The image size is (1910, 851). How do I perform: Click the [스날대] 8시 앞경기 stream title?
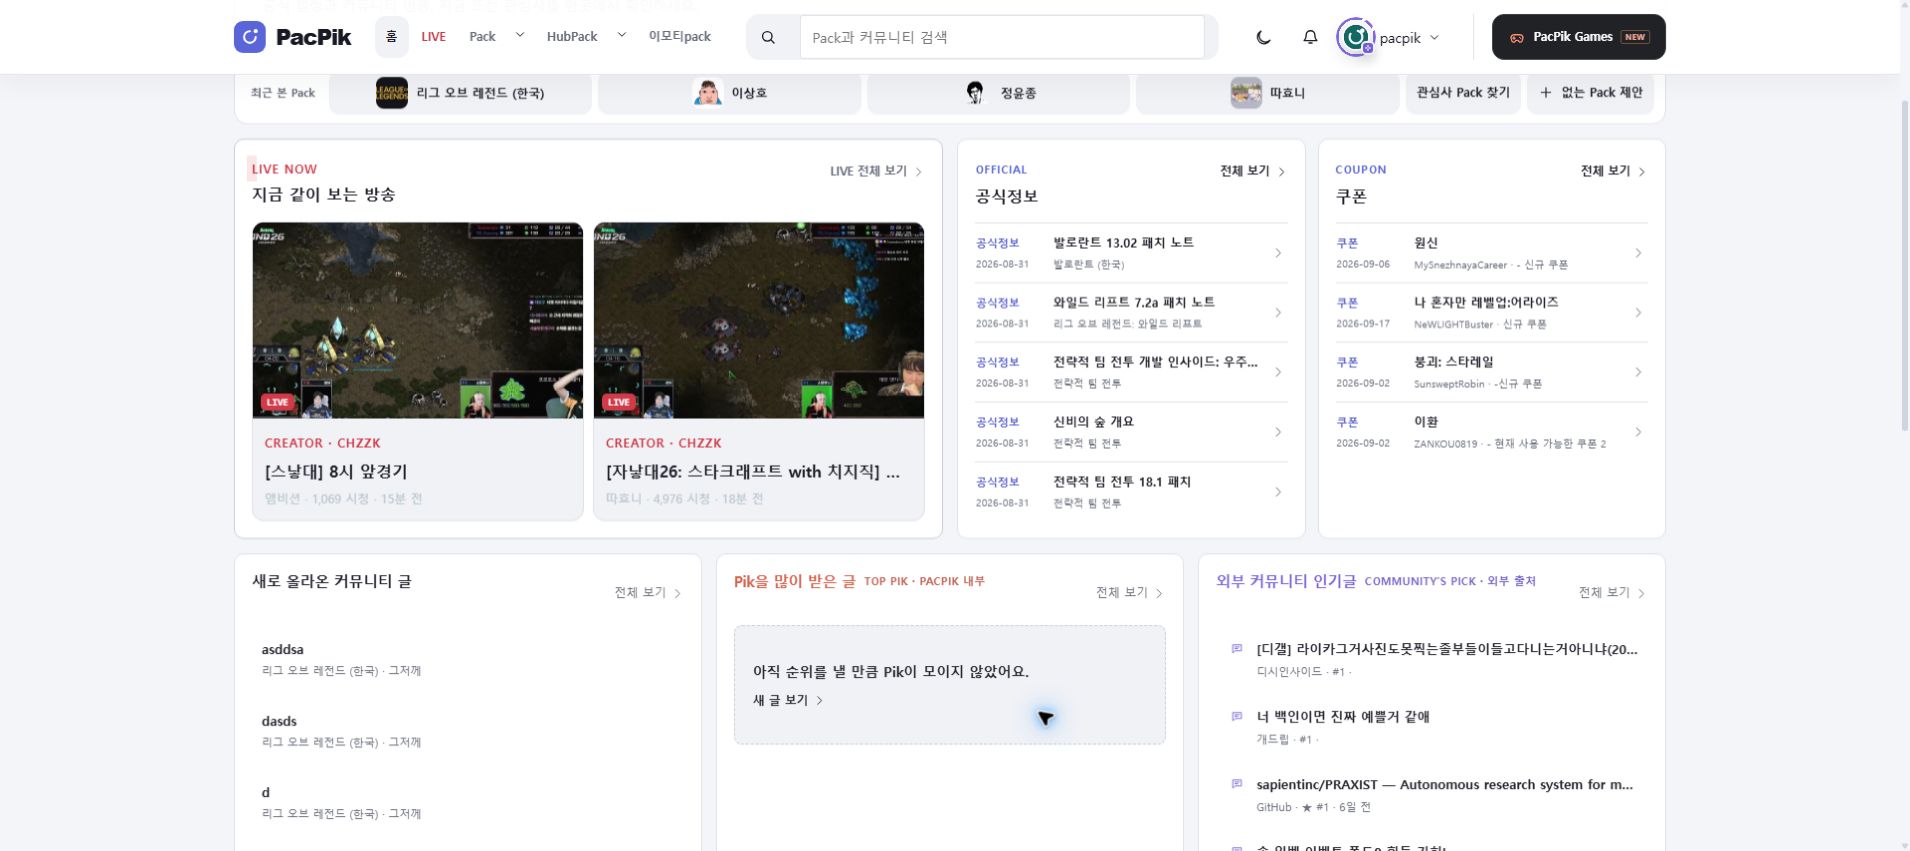click(x=336, y=471)
